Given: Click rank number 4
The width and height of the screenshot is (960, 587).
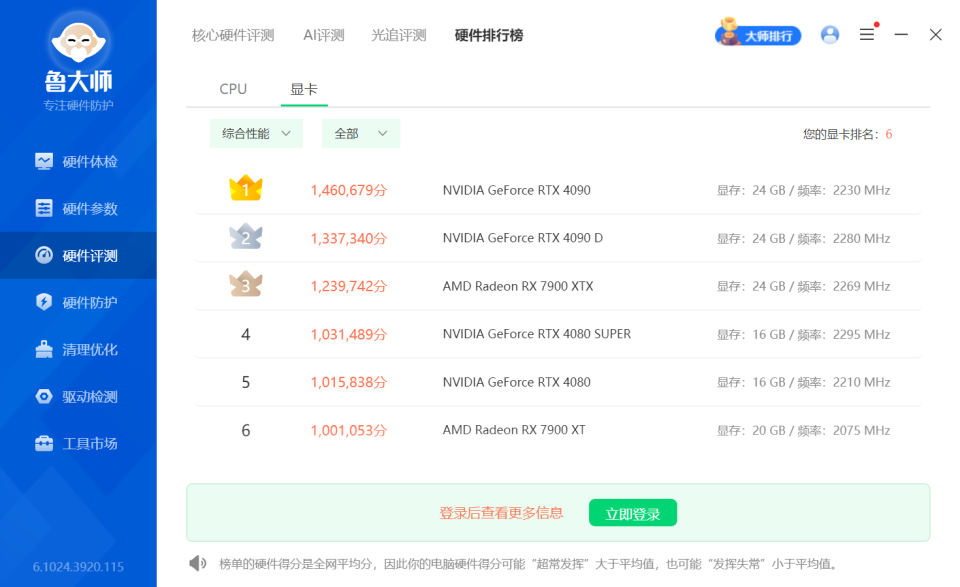Looking at the screenshot, I should tap(246, 334).
